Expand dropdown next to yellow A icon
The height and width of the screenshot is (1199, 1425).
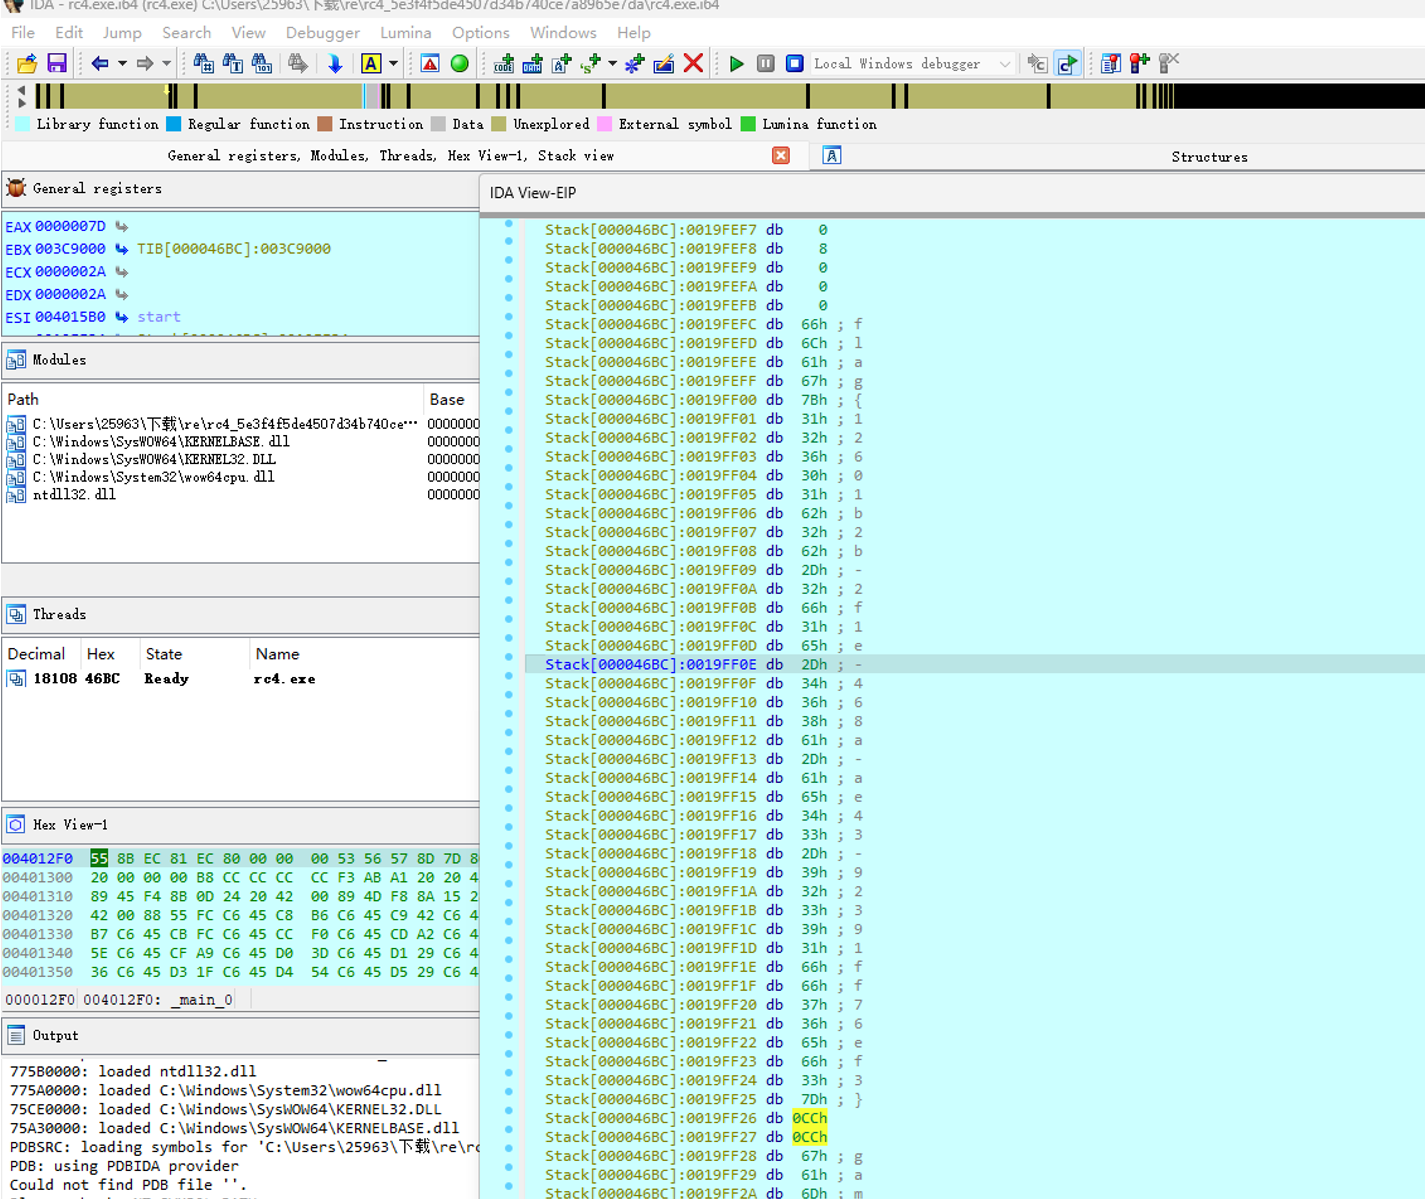[x=393, y=64]
